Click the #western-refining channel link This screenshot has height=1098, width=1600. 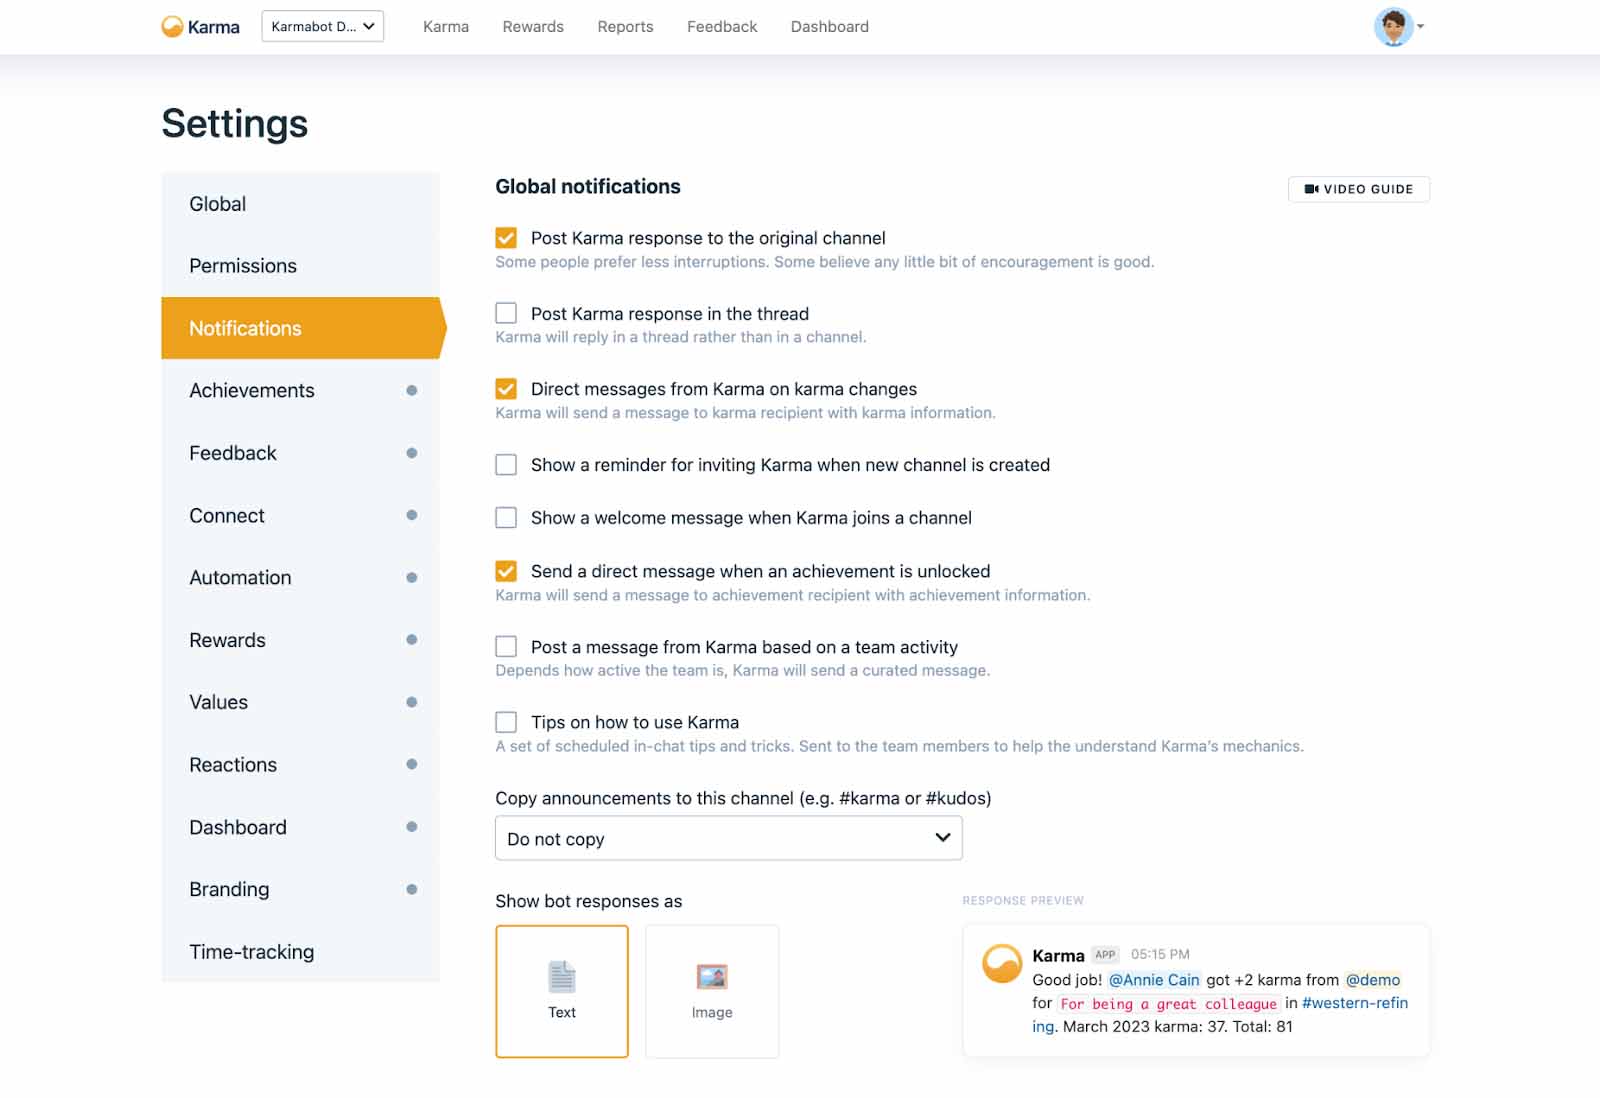point(1351,1003)
